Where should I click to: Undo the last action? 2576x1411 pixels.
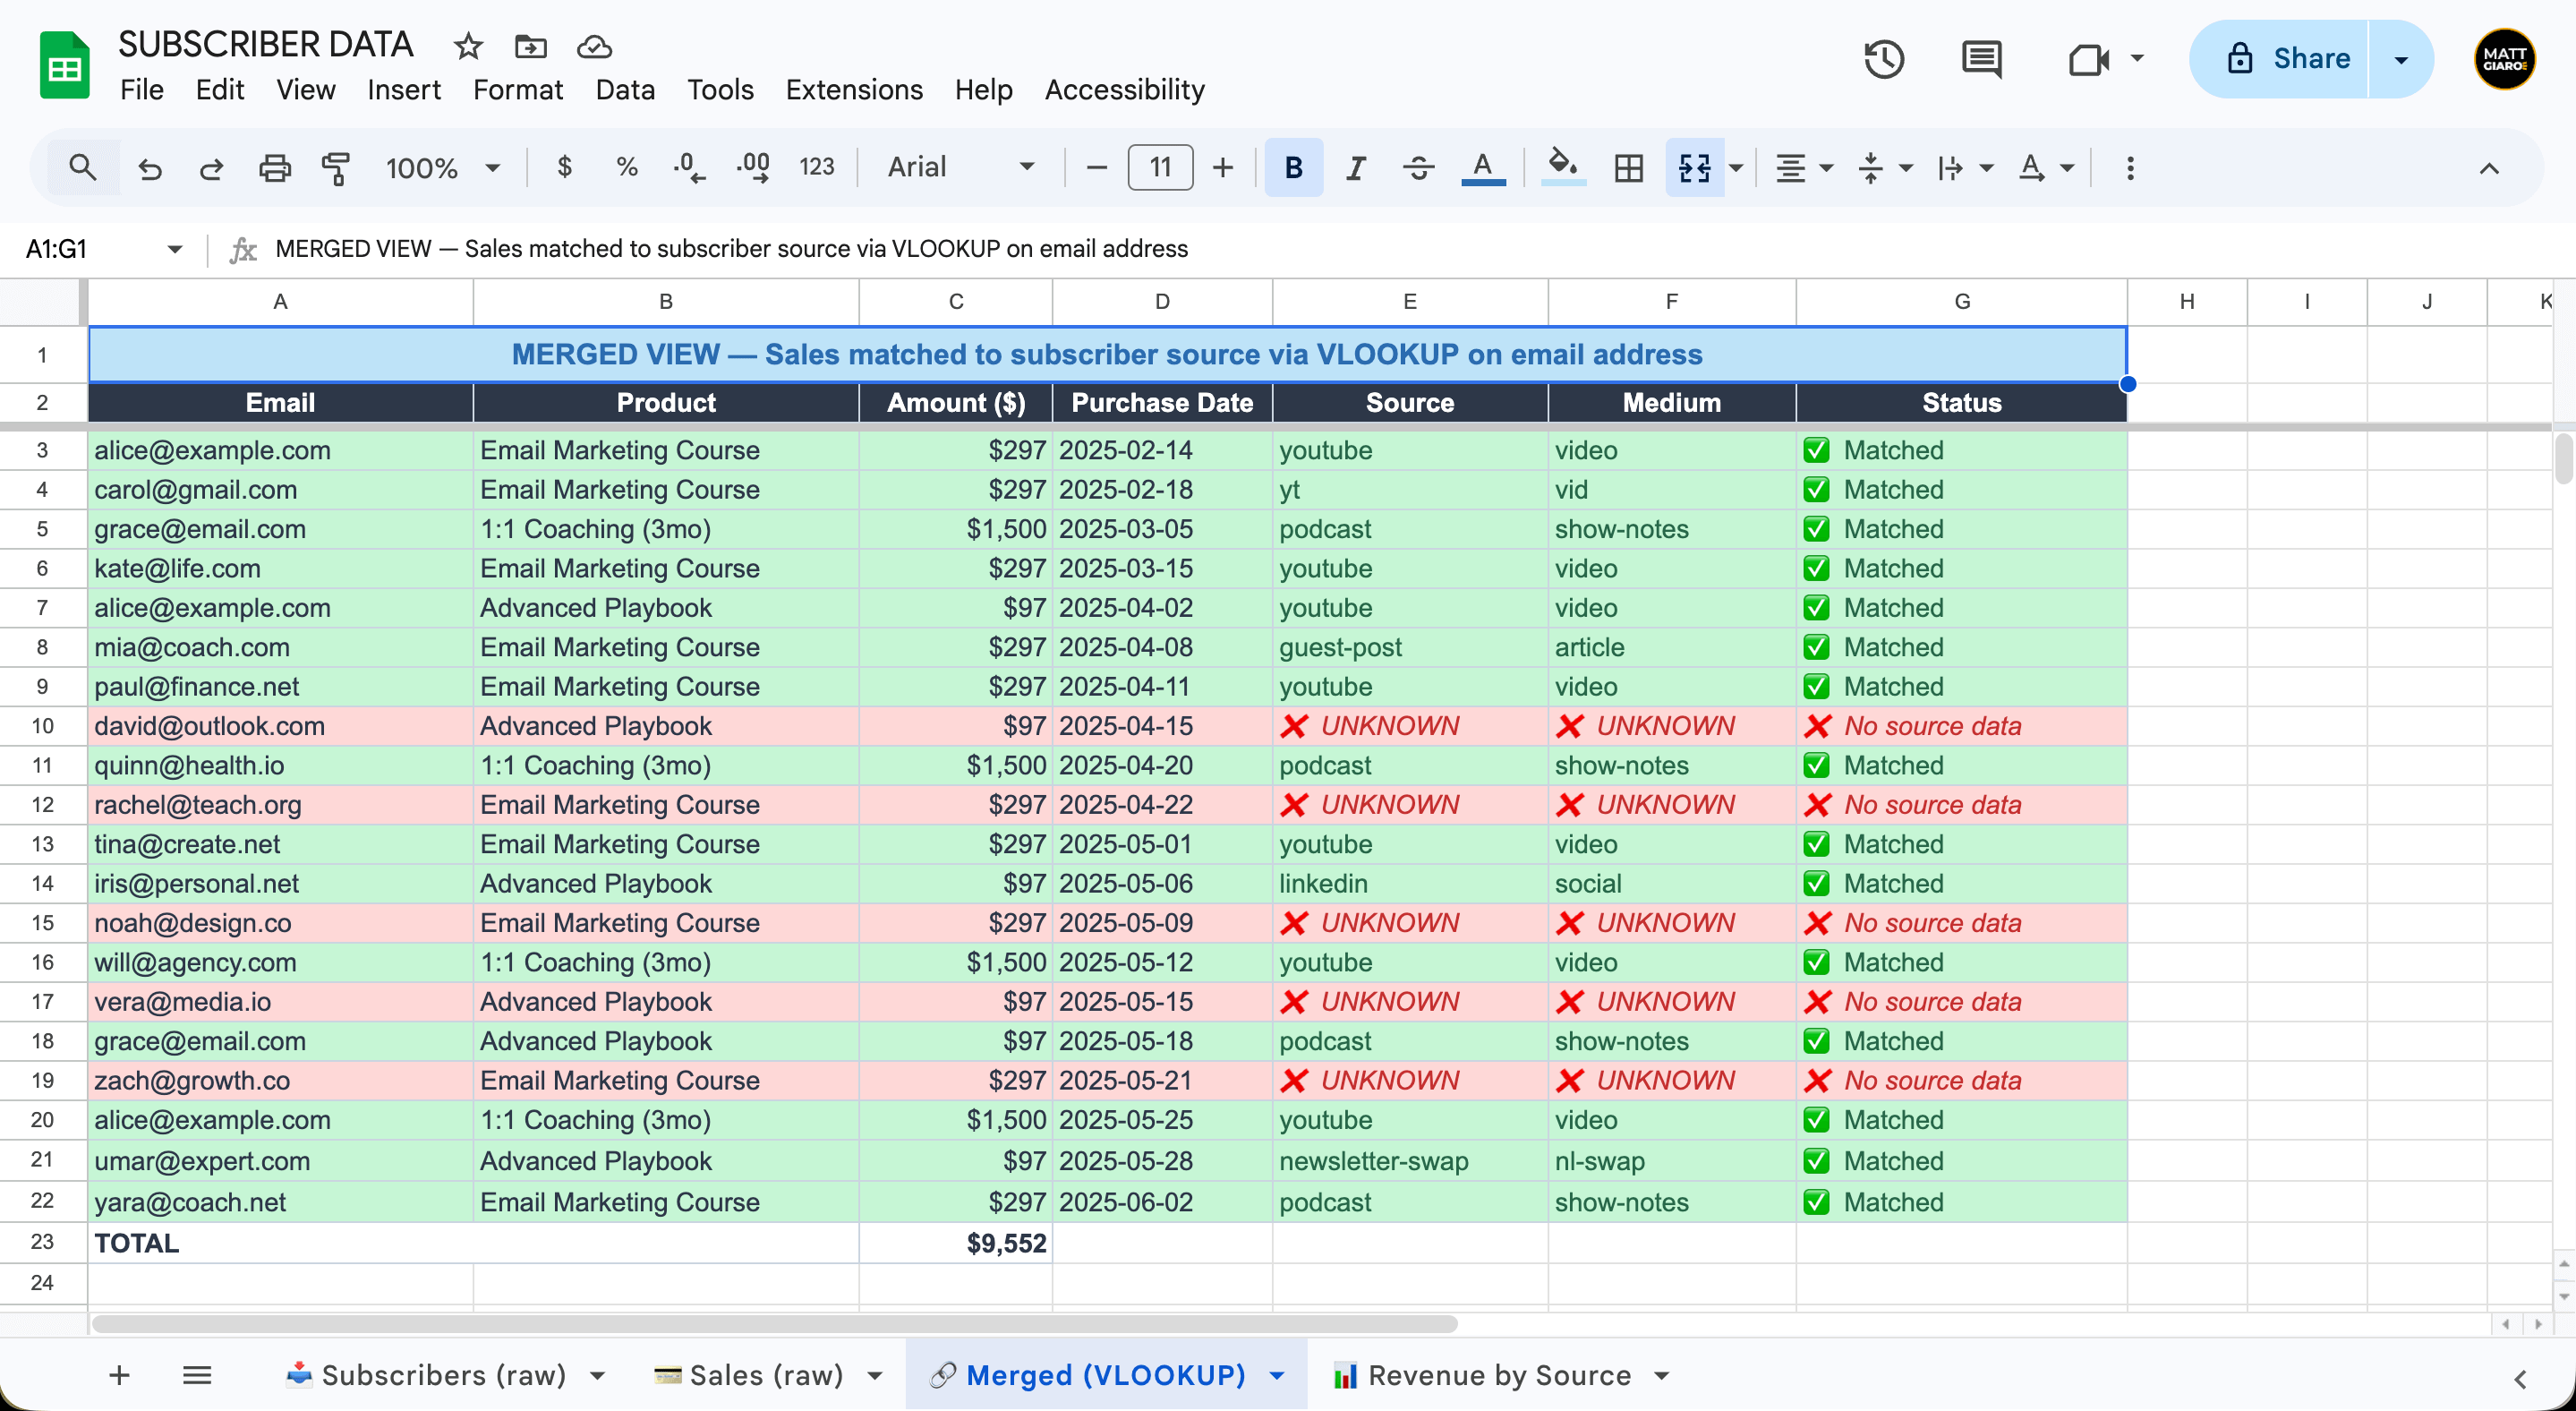pos(150,167)
